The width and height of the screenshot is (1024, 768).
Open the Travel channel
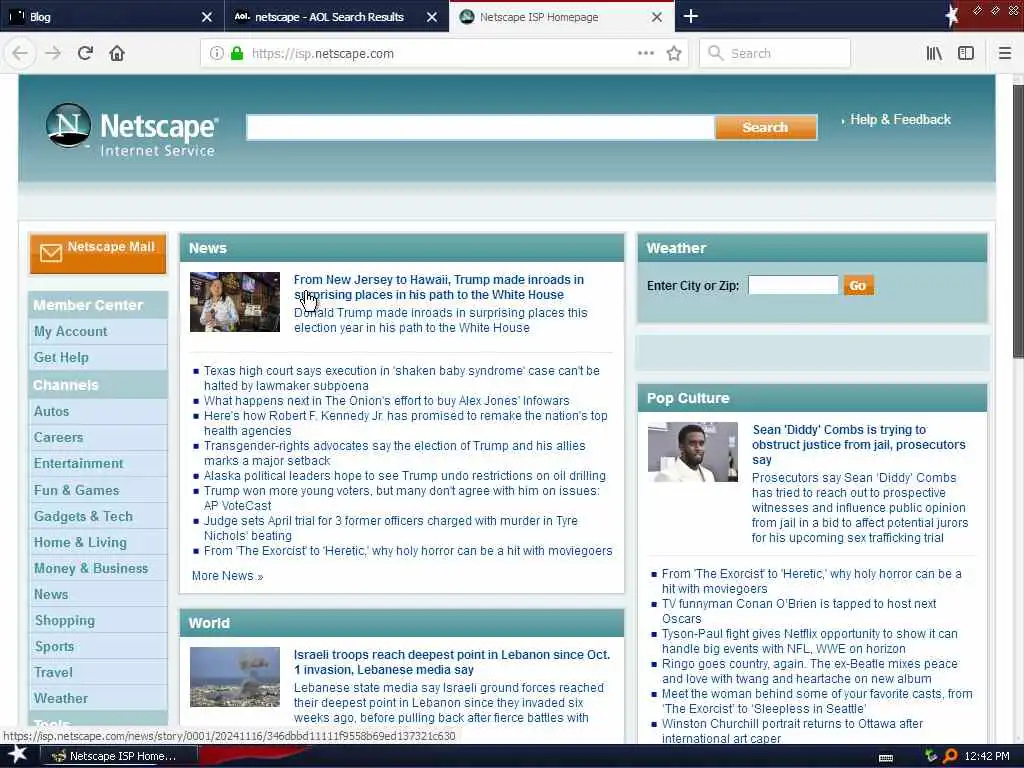click(x=54, y=673)
